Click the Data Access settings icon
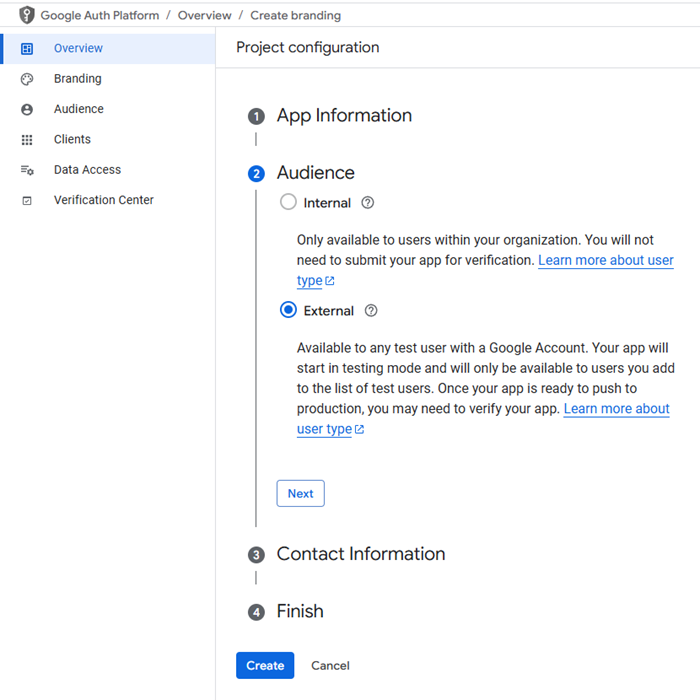 (27, 170)
